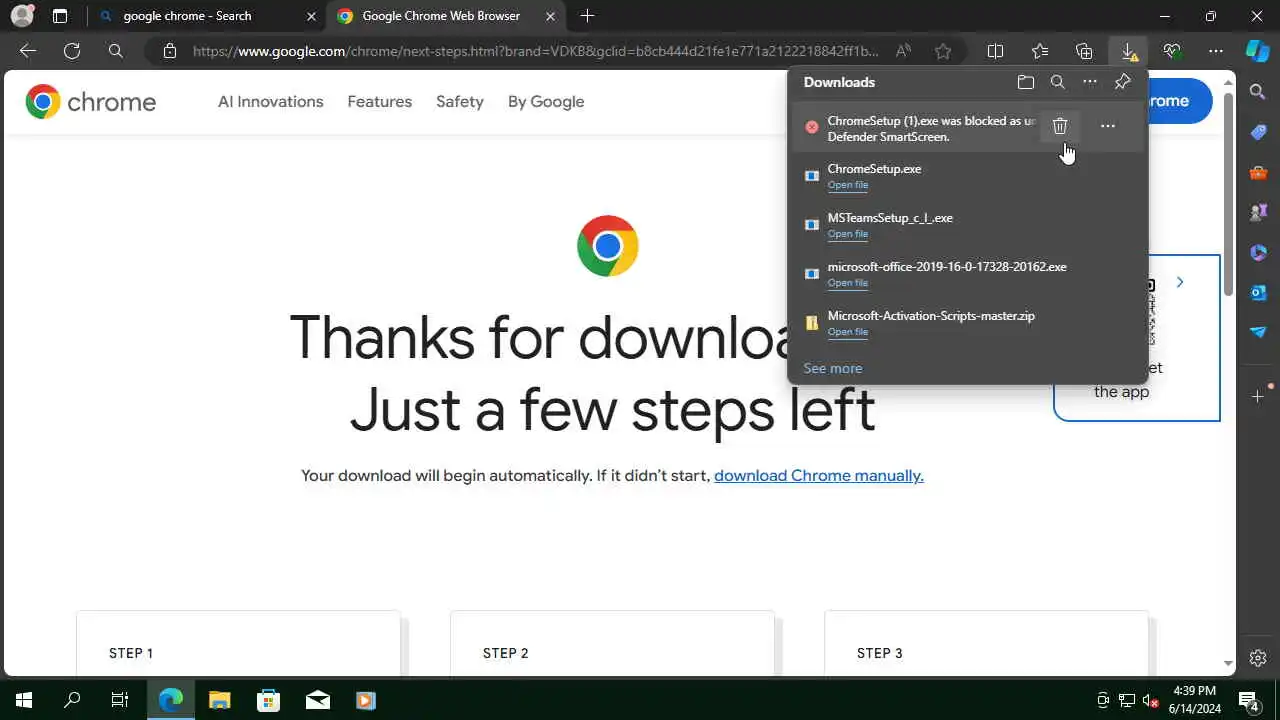
Task: Open the Edge profile avatar icon
Action: (22, 16)
